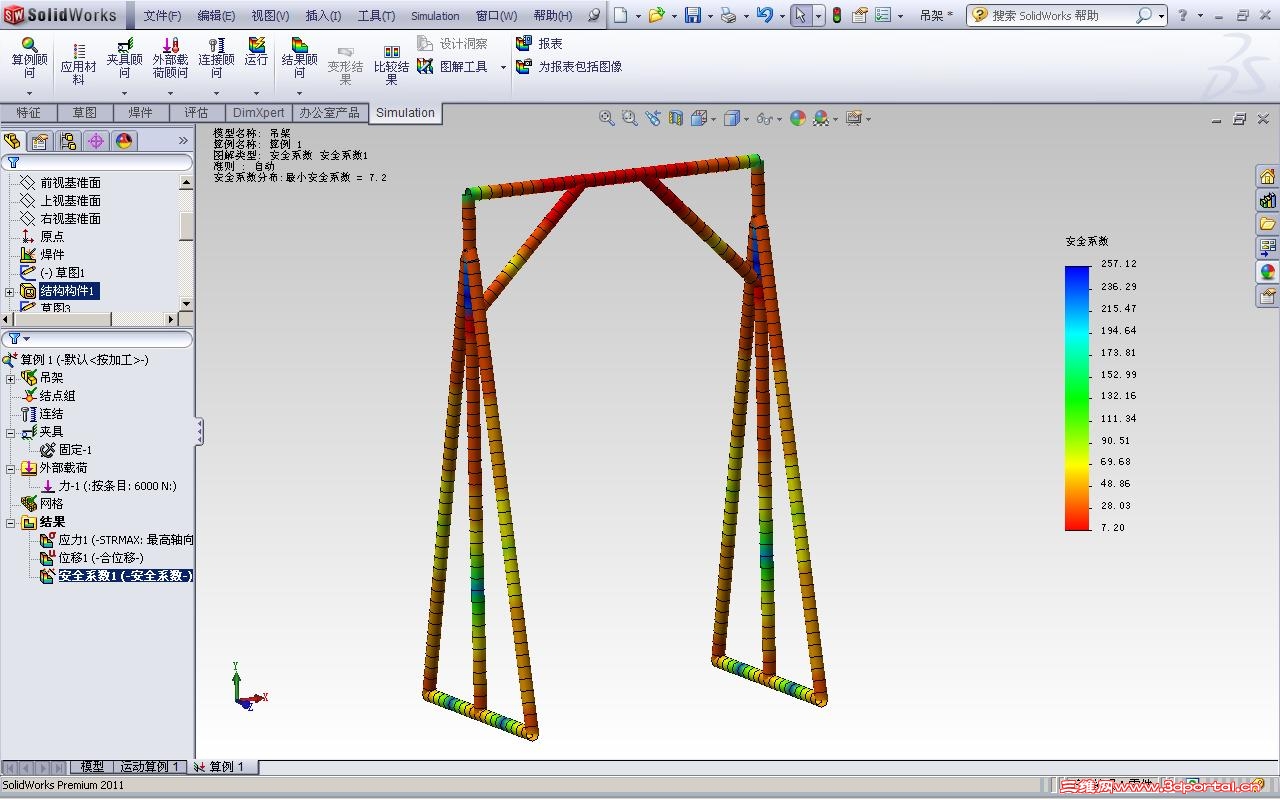Select 位移1 displacement result plot
The height and width of the screenshot is (800, 1280).
point(92,558)
